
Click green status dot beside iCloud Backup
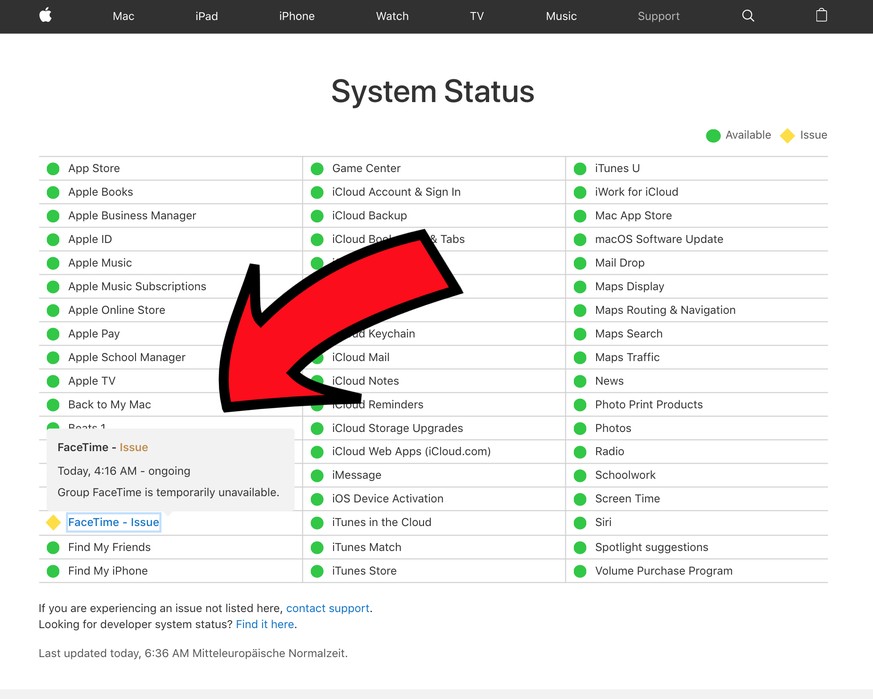[x=317, y=216]
